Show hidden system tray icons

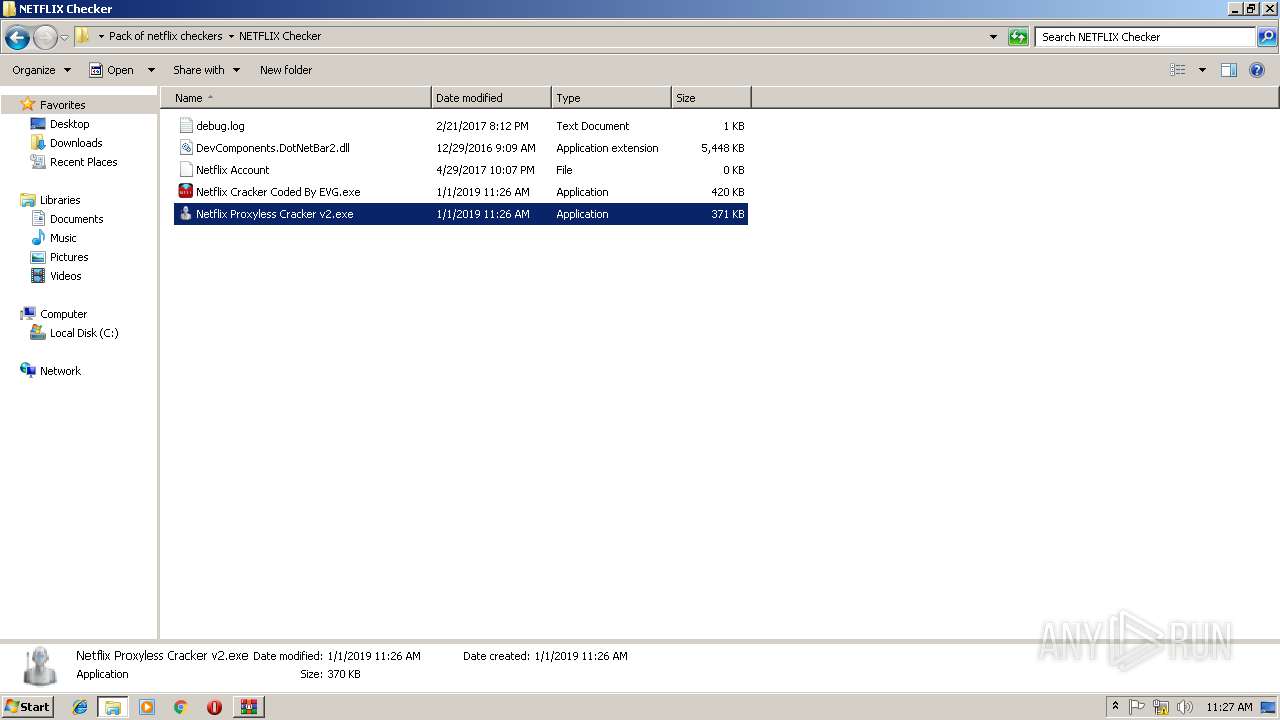point(1115,707)
